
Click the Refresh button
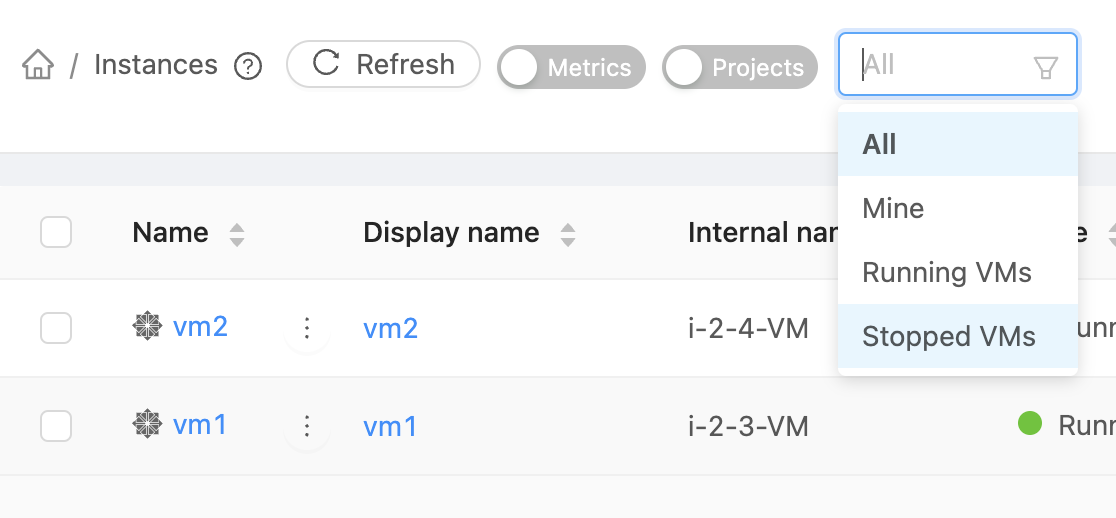tap(384, 64)
